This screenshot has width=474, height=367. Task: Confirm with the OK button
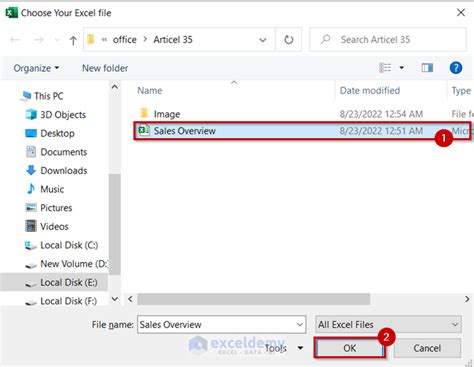coord(350,348)
